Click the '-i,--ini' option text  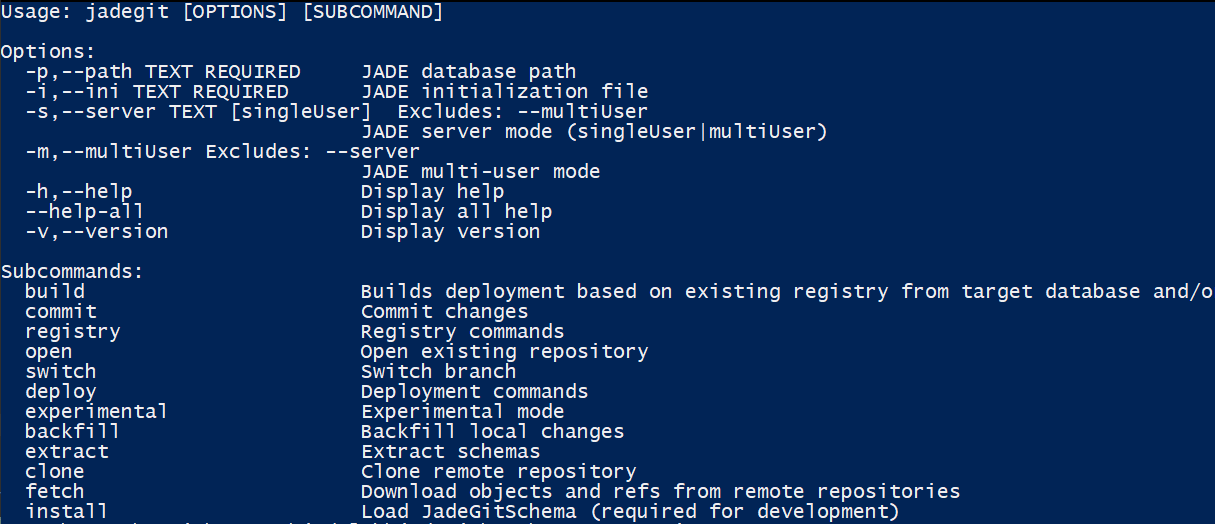point(72,92)
